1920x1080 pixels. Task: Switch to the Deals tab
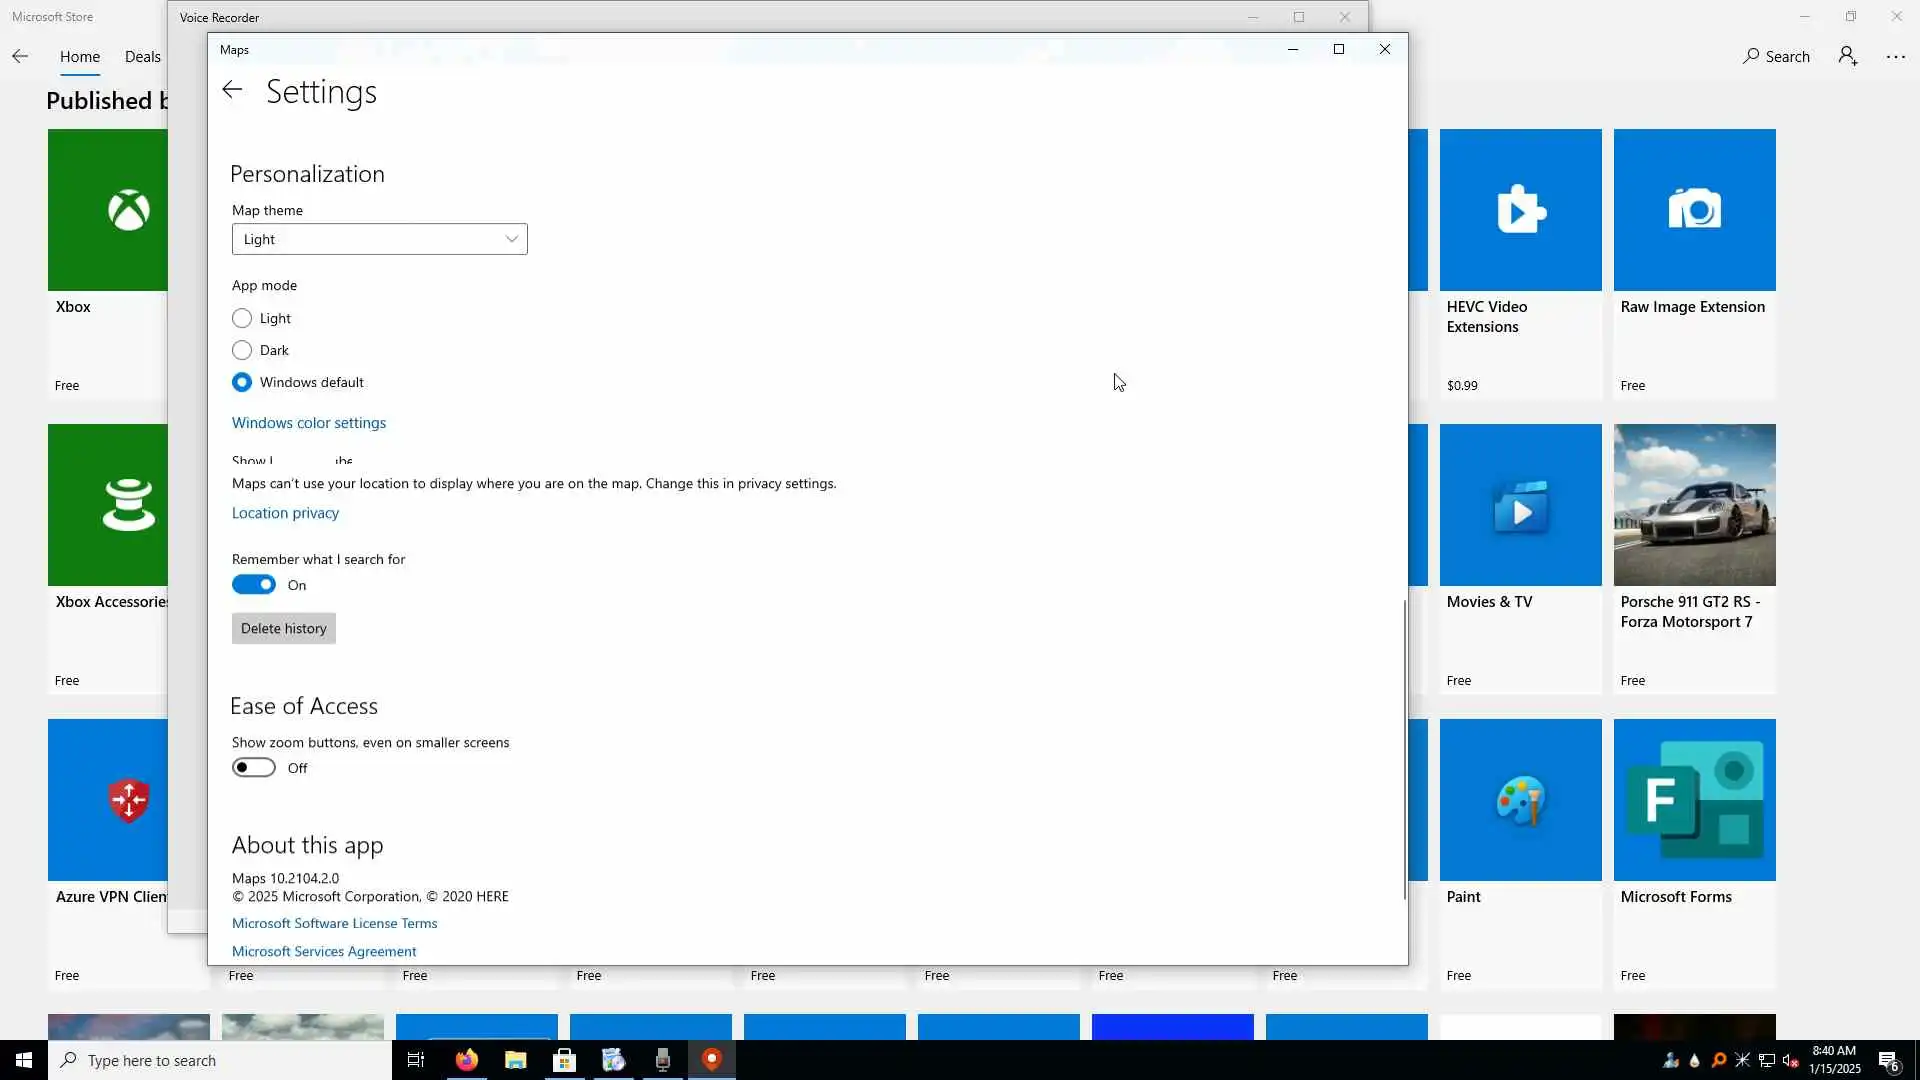pyautogui.click(x=142, y=57)
